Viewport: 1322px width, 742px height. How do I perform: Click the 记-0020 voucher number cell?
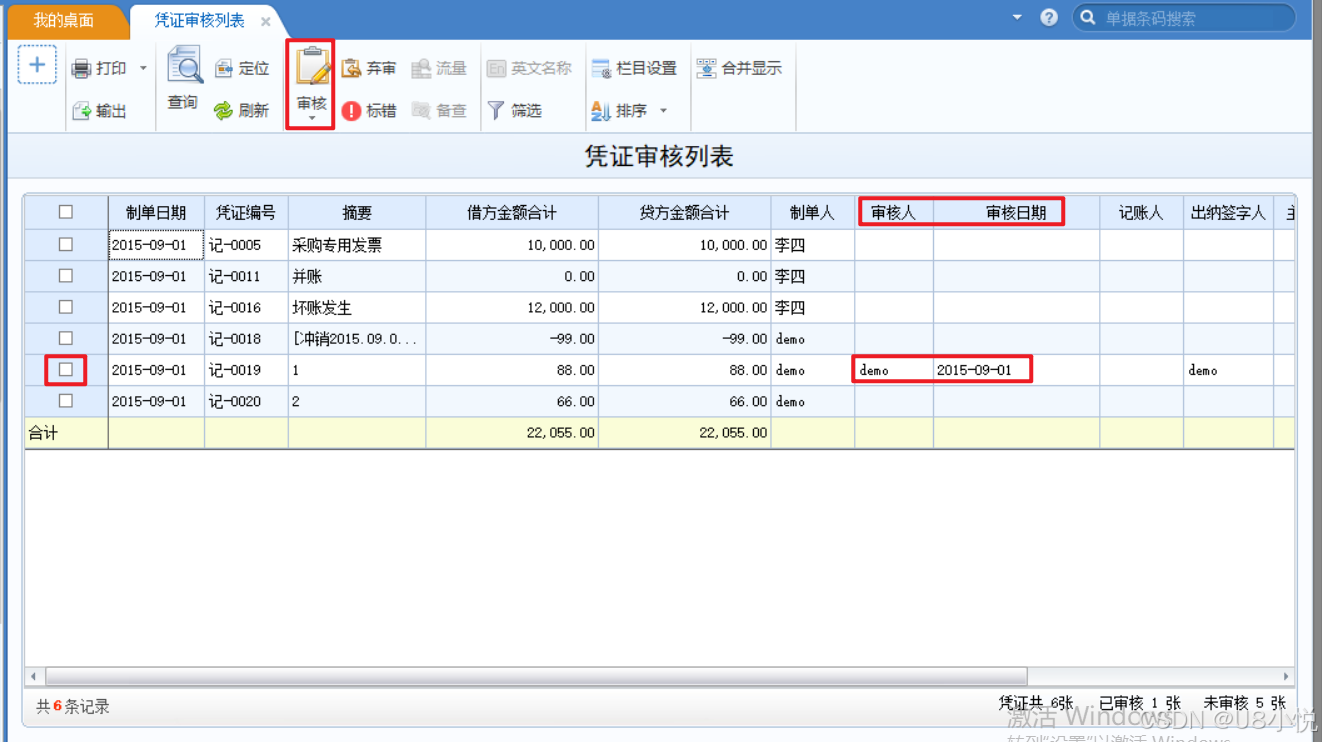[246, 401]
